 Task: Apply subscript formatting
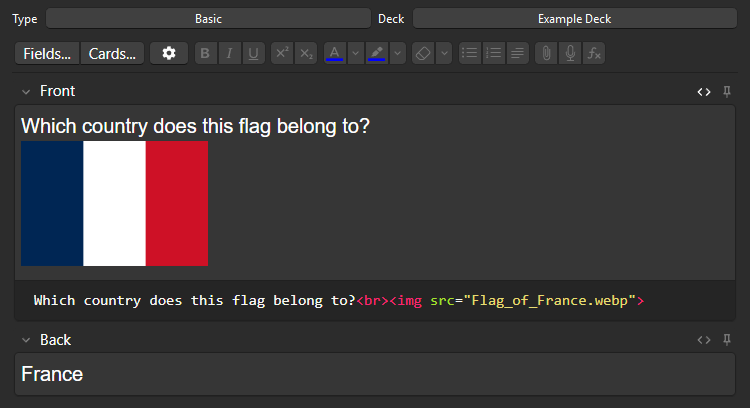coord(306,53)
